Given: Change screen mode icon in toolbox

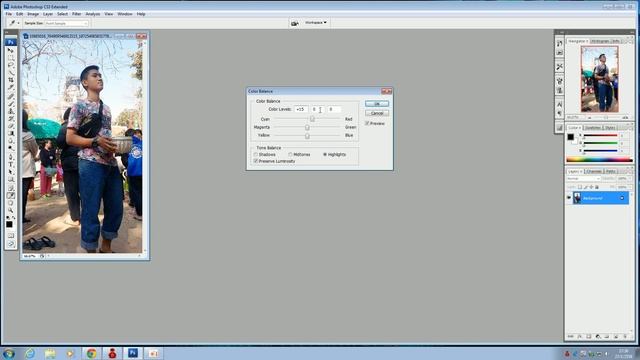Looking at the screenshot, I should pyautogui.click(x=11, y=244).
